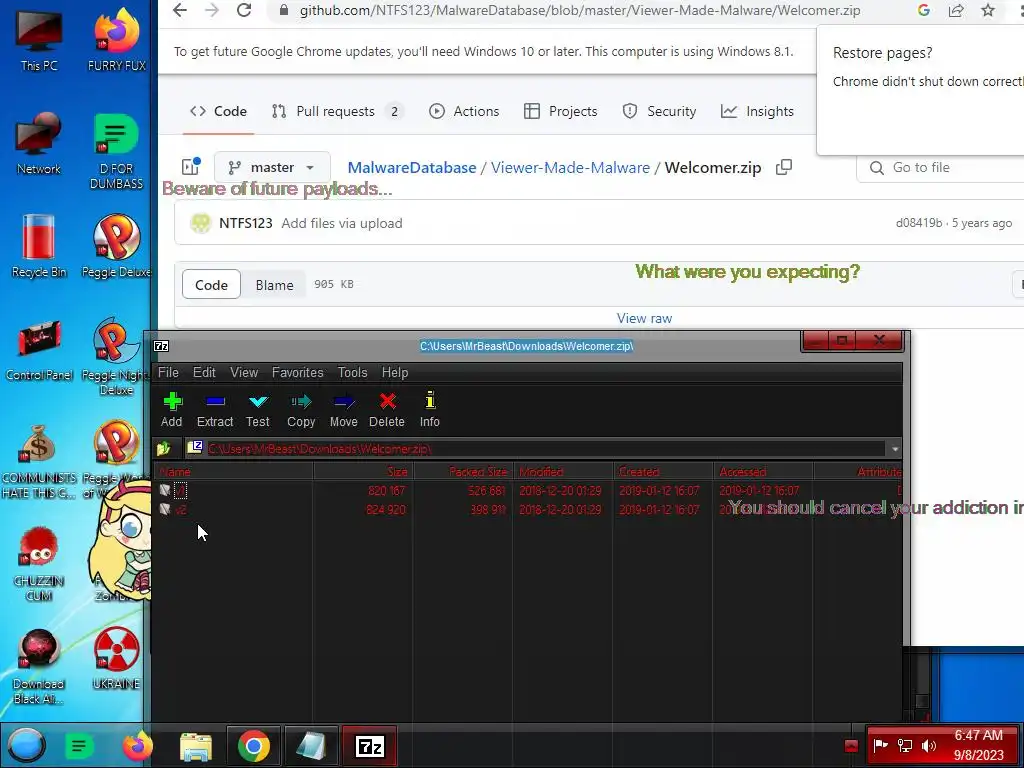This screenshot has height=768, width=1024.
Task: Open the Pull requests tab
Action: click(x=337, y=111)
